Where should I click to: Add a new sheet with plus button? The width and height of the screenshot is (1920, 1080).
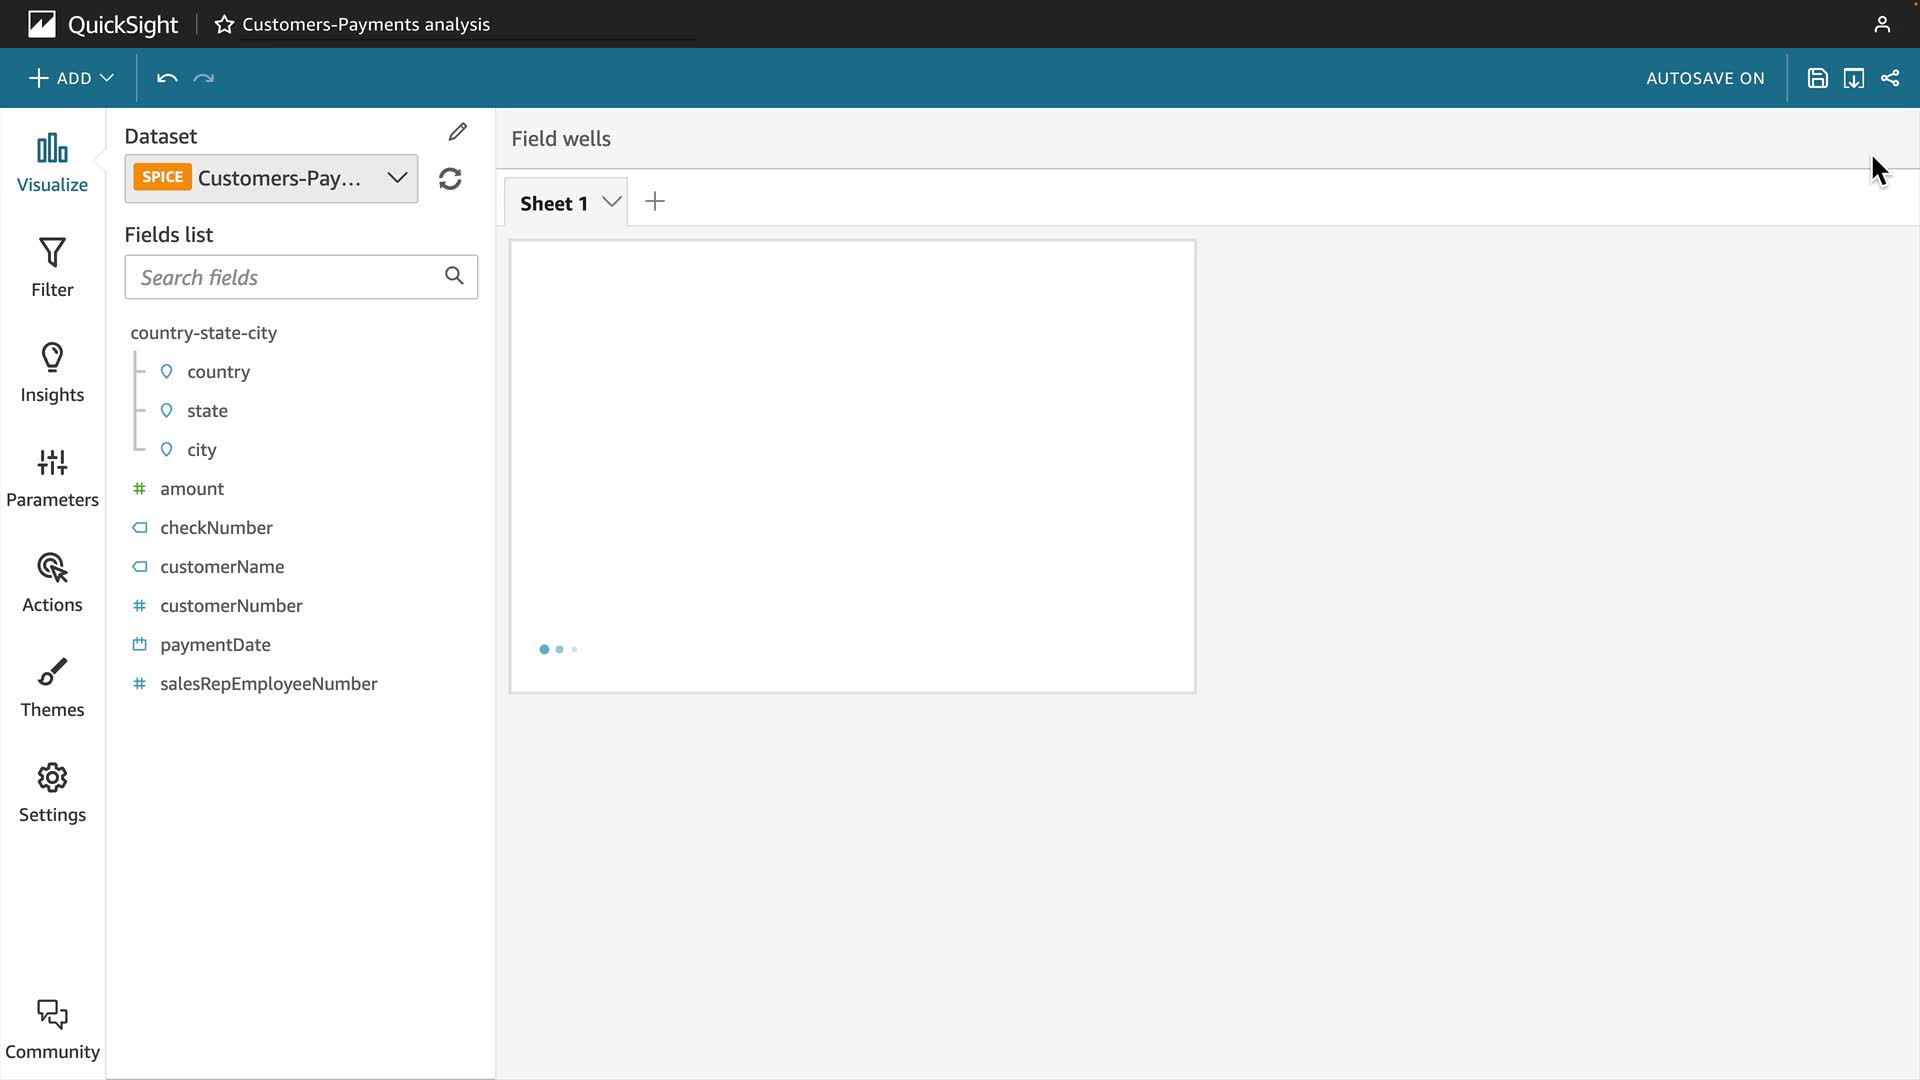[655, 202]
